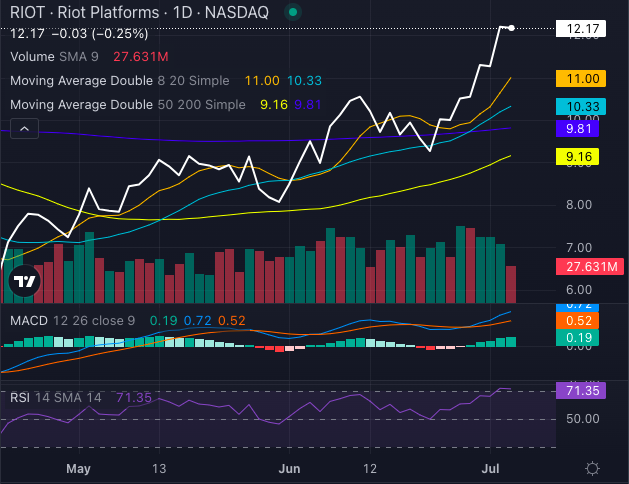The width and height of the screenshot is (629, 484).
Task: Select the Volume SMA 9 indicator label
Action: click(x=54, y=57)
